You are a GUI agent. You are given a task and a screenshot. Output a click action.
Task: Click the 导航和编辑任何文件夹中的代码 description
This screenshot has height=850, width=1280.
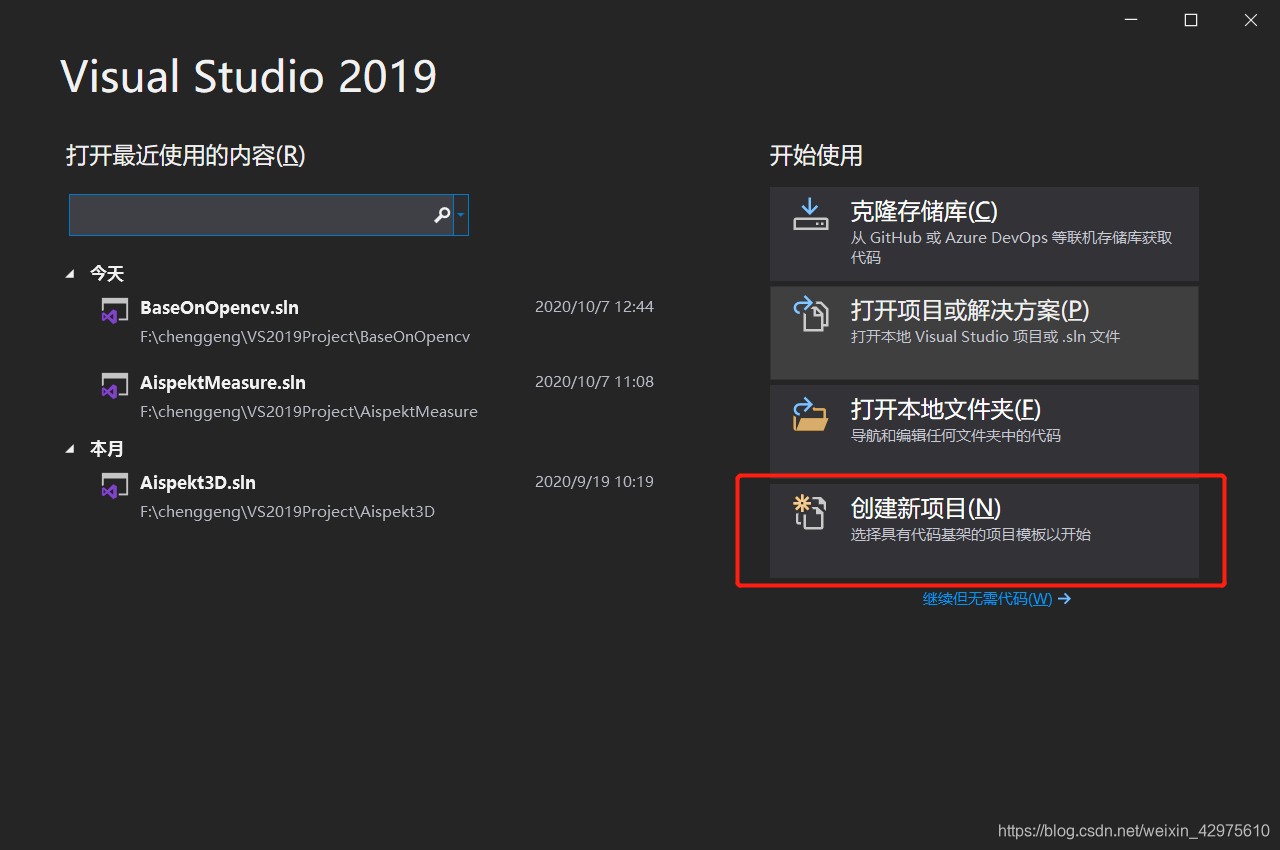(956, 436)
